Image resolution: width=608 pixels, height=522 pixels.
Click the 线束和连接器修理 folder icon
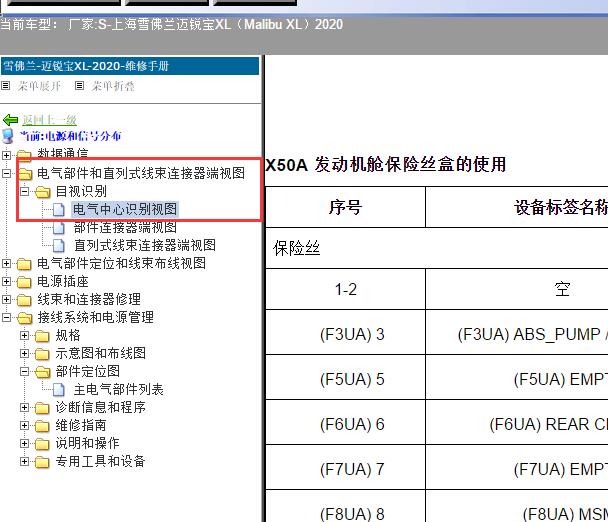click(x=24, y=300)
